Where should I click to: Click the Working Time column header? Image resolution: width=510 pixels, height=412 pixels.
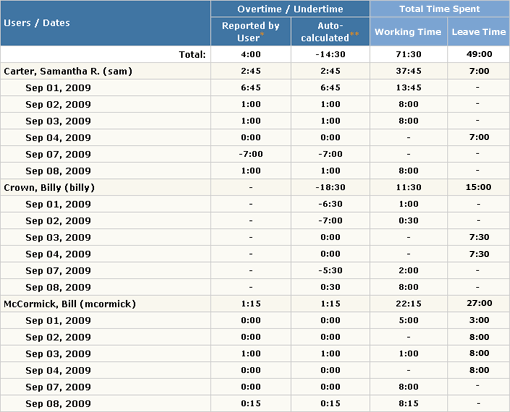408,32
